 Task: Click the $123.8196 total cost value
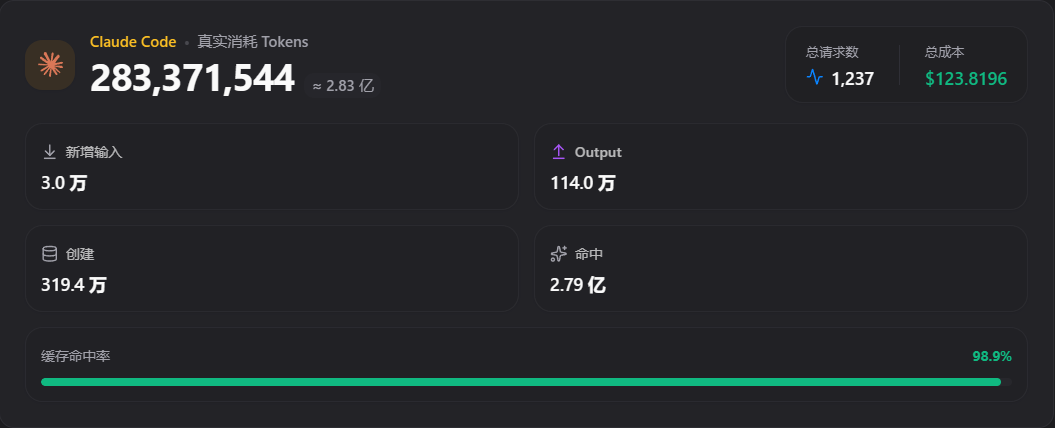[966, 79]
